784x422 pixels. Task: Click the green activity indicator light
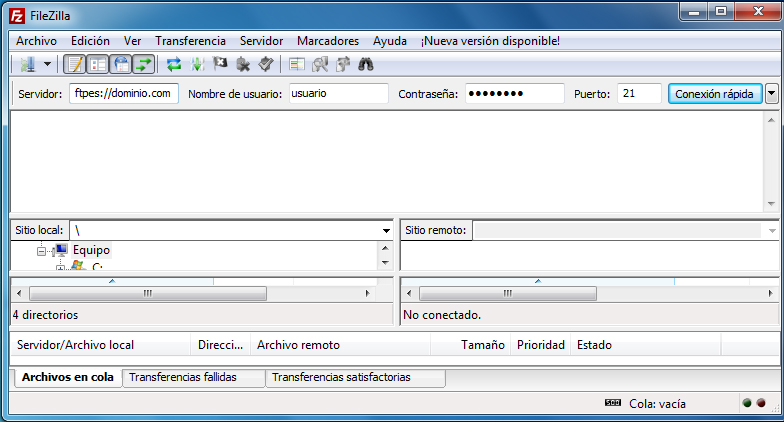tap(747, 403)
